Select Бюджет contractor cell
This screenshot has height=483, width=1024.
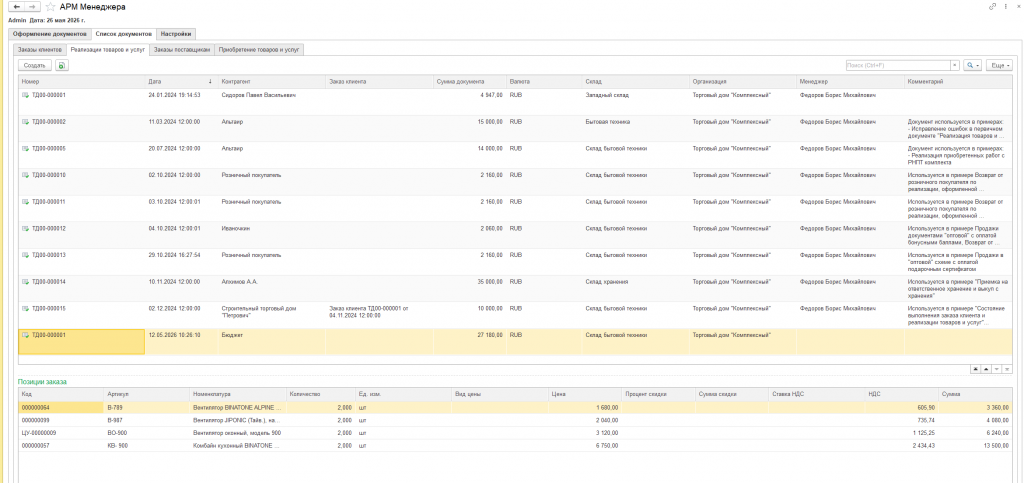[x=272, y=342]
